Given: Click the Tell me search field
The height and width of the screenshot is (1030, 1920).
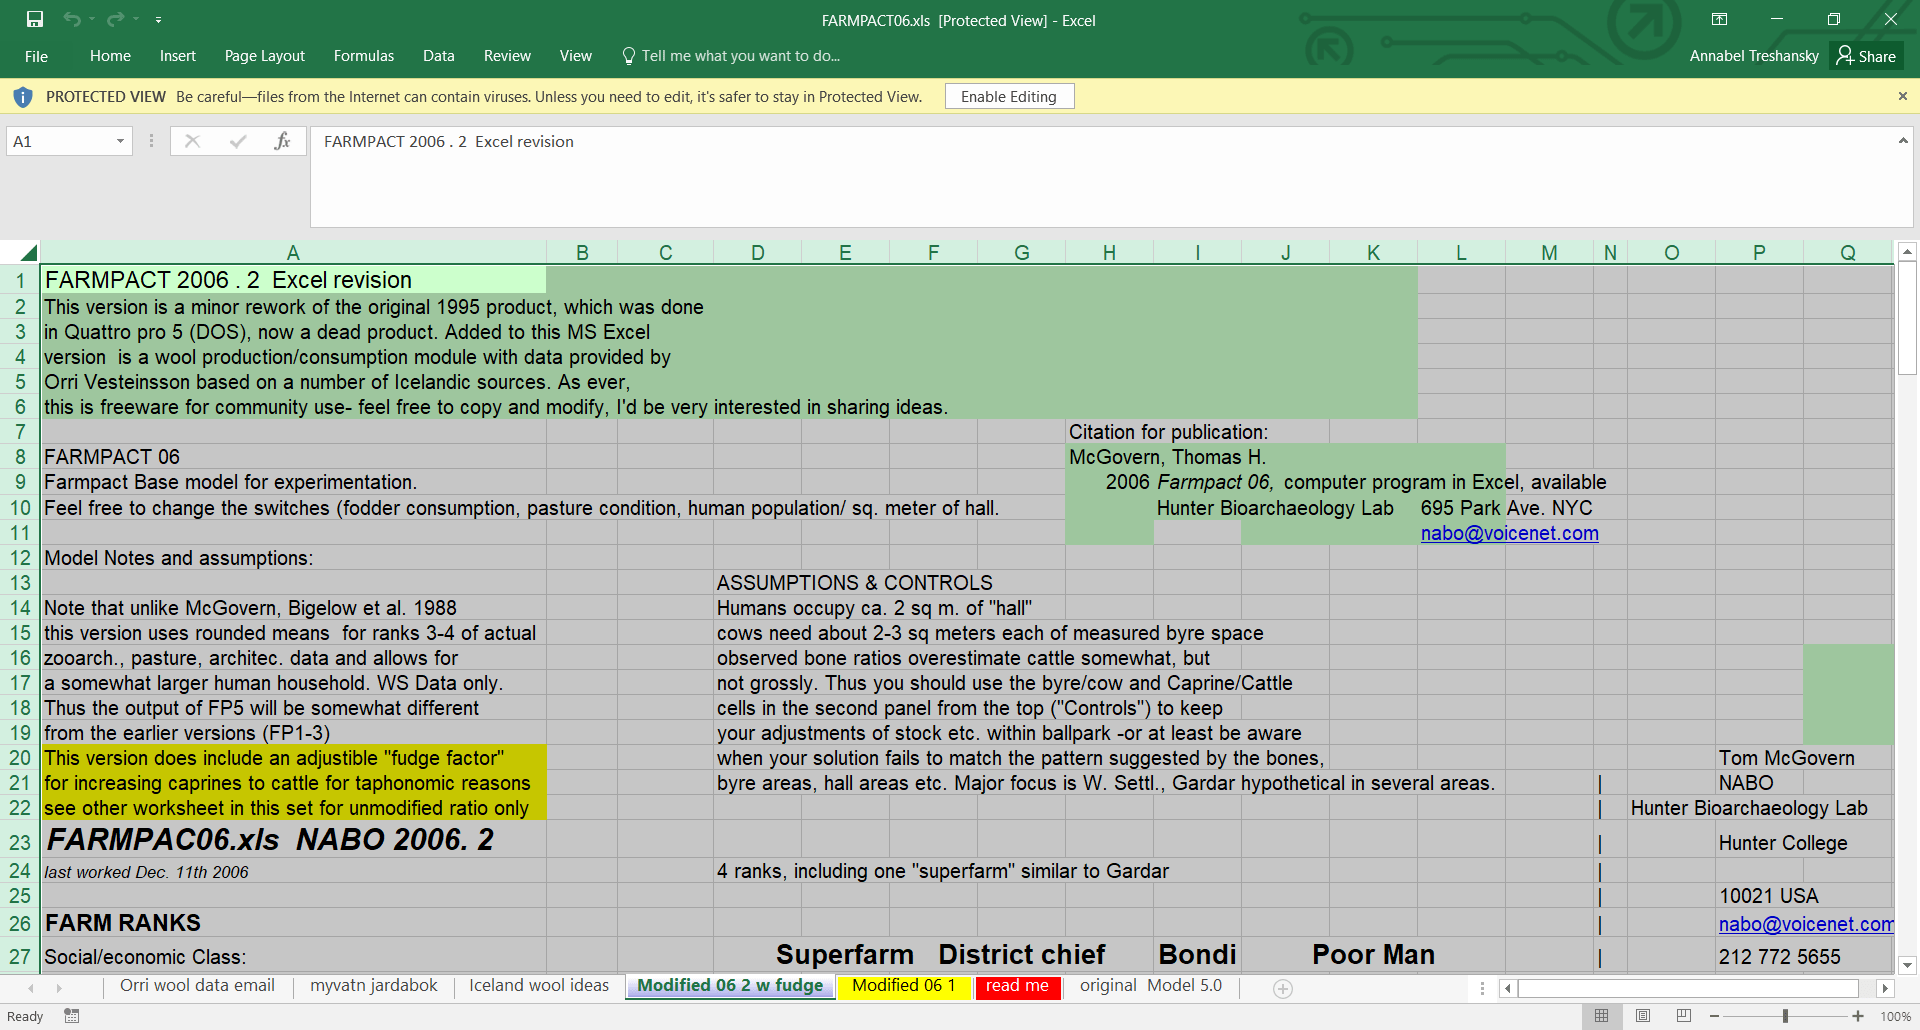Looking at the screenshot, I should 740,56.
